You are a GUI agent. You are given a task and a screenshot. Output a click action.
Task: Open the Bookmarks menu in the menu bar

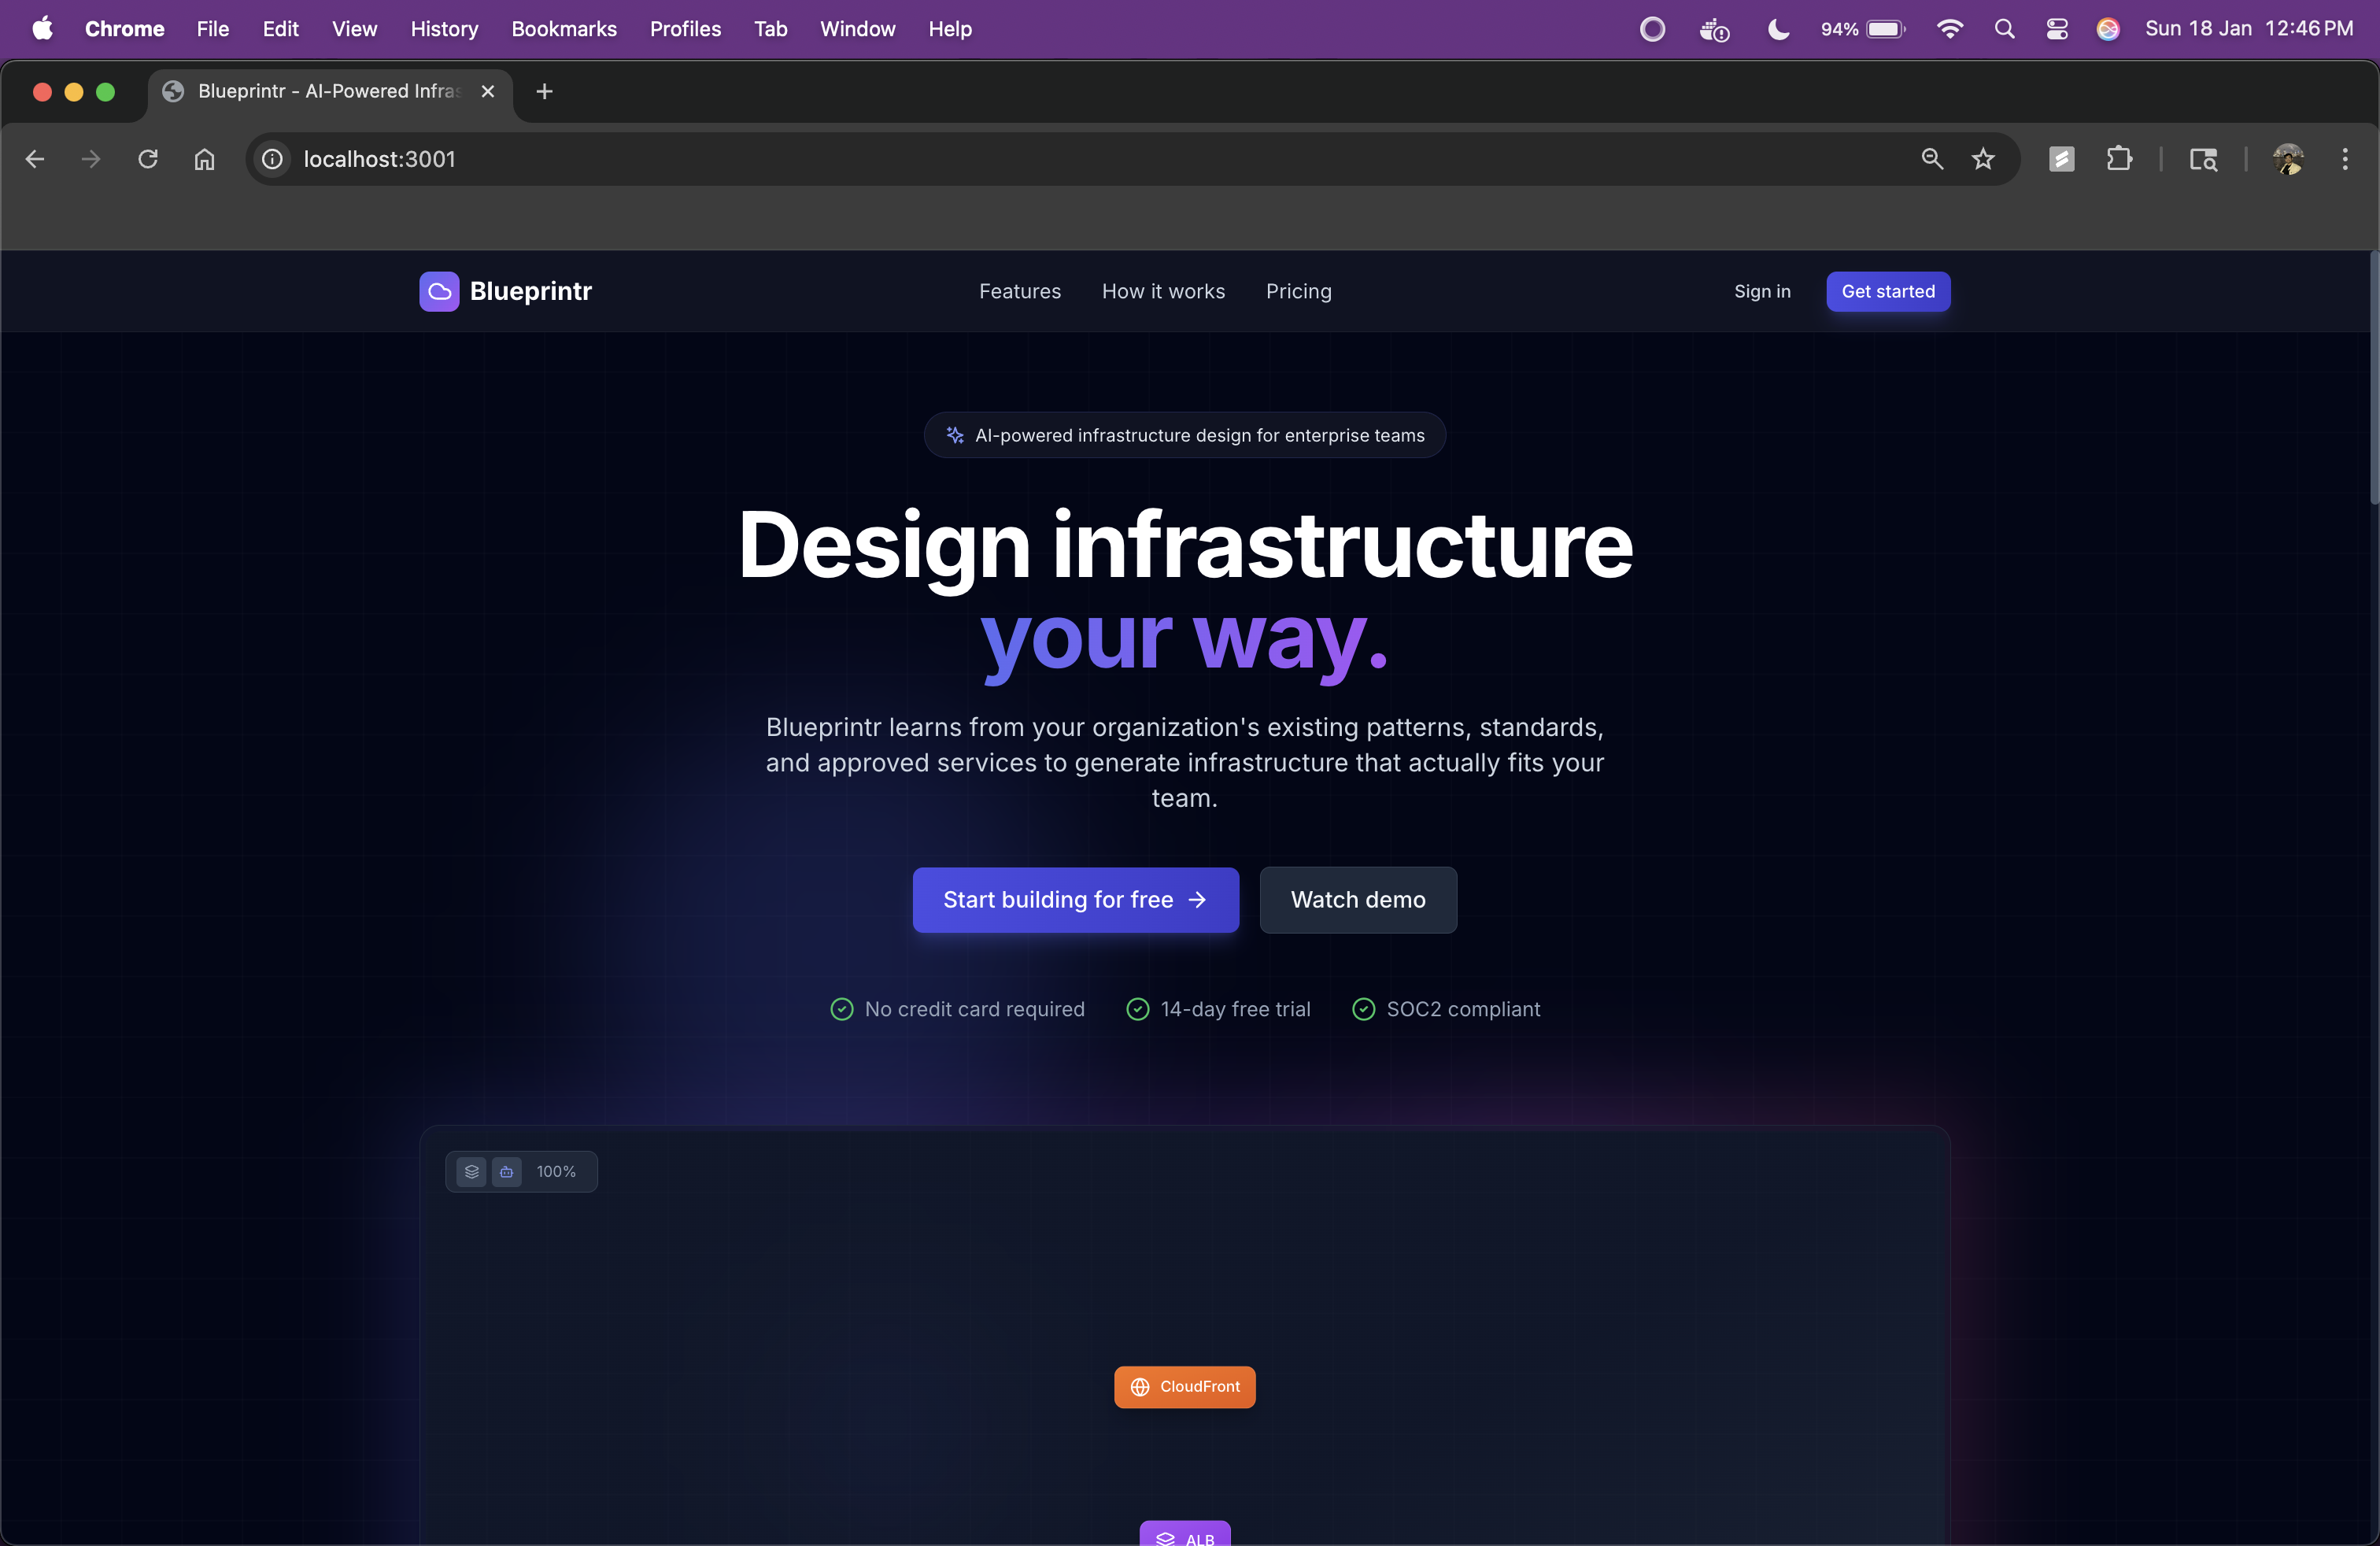tap(564, 29)
